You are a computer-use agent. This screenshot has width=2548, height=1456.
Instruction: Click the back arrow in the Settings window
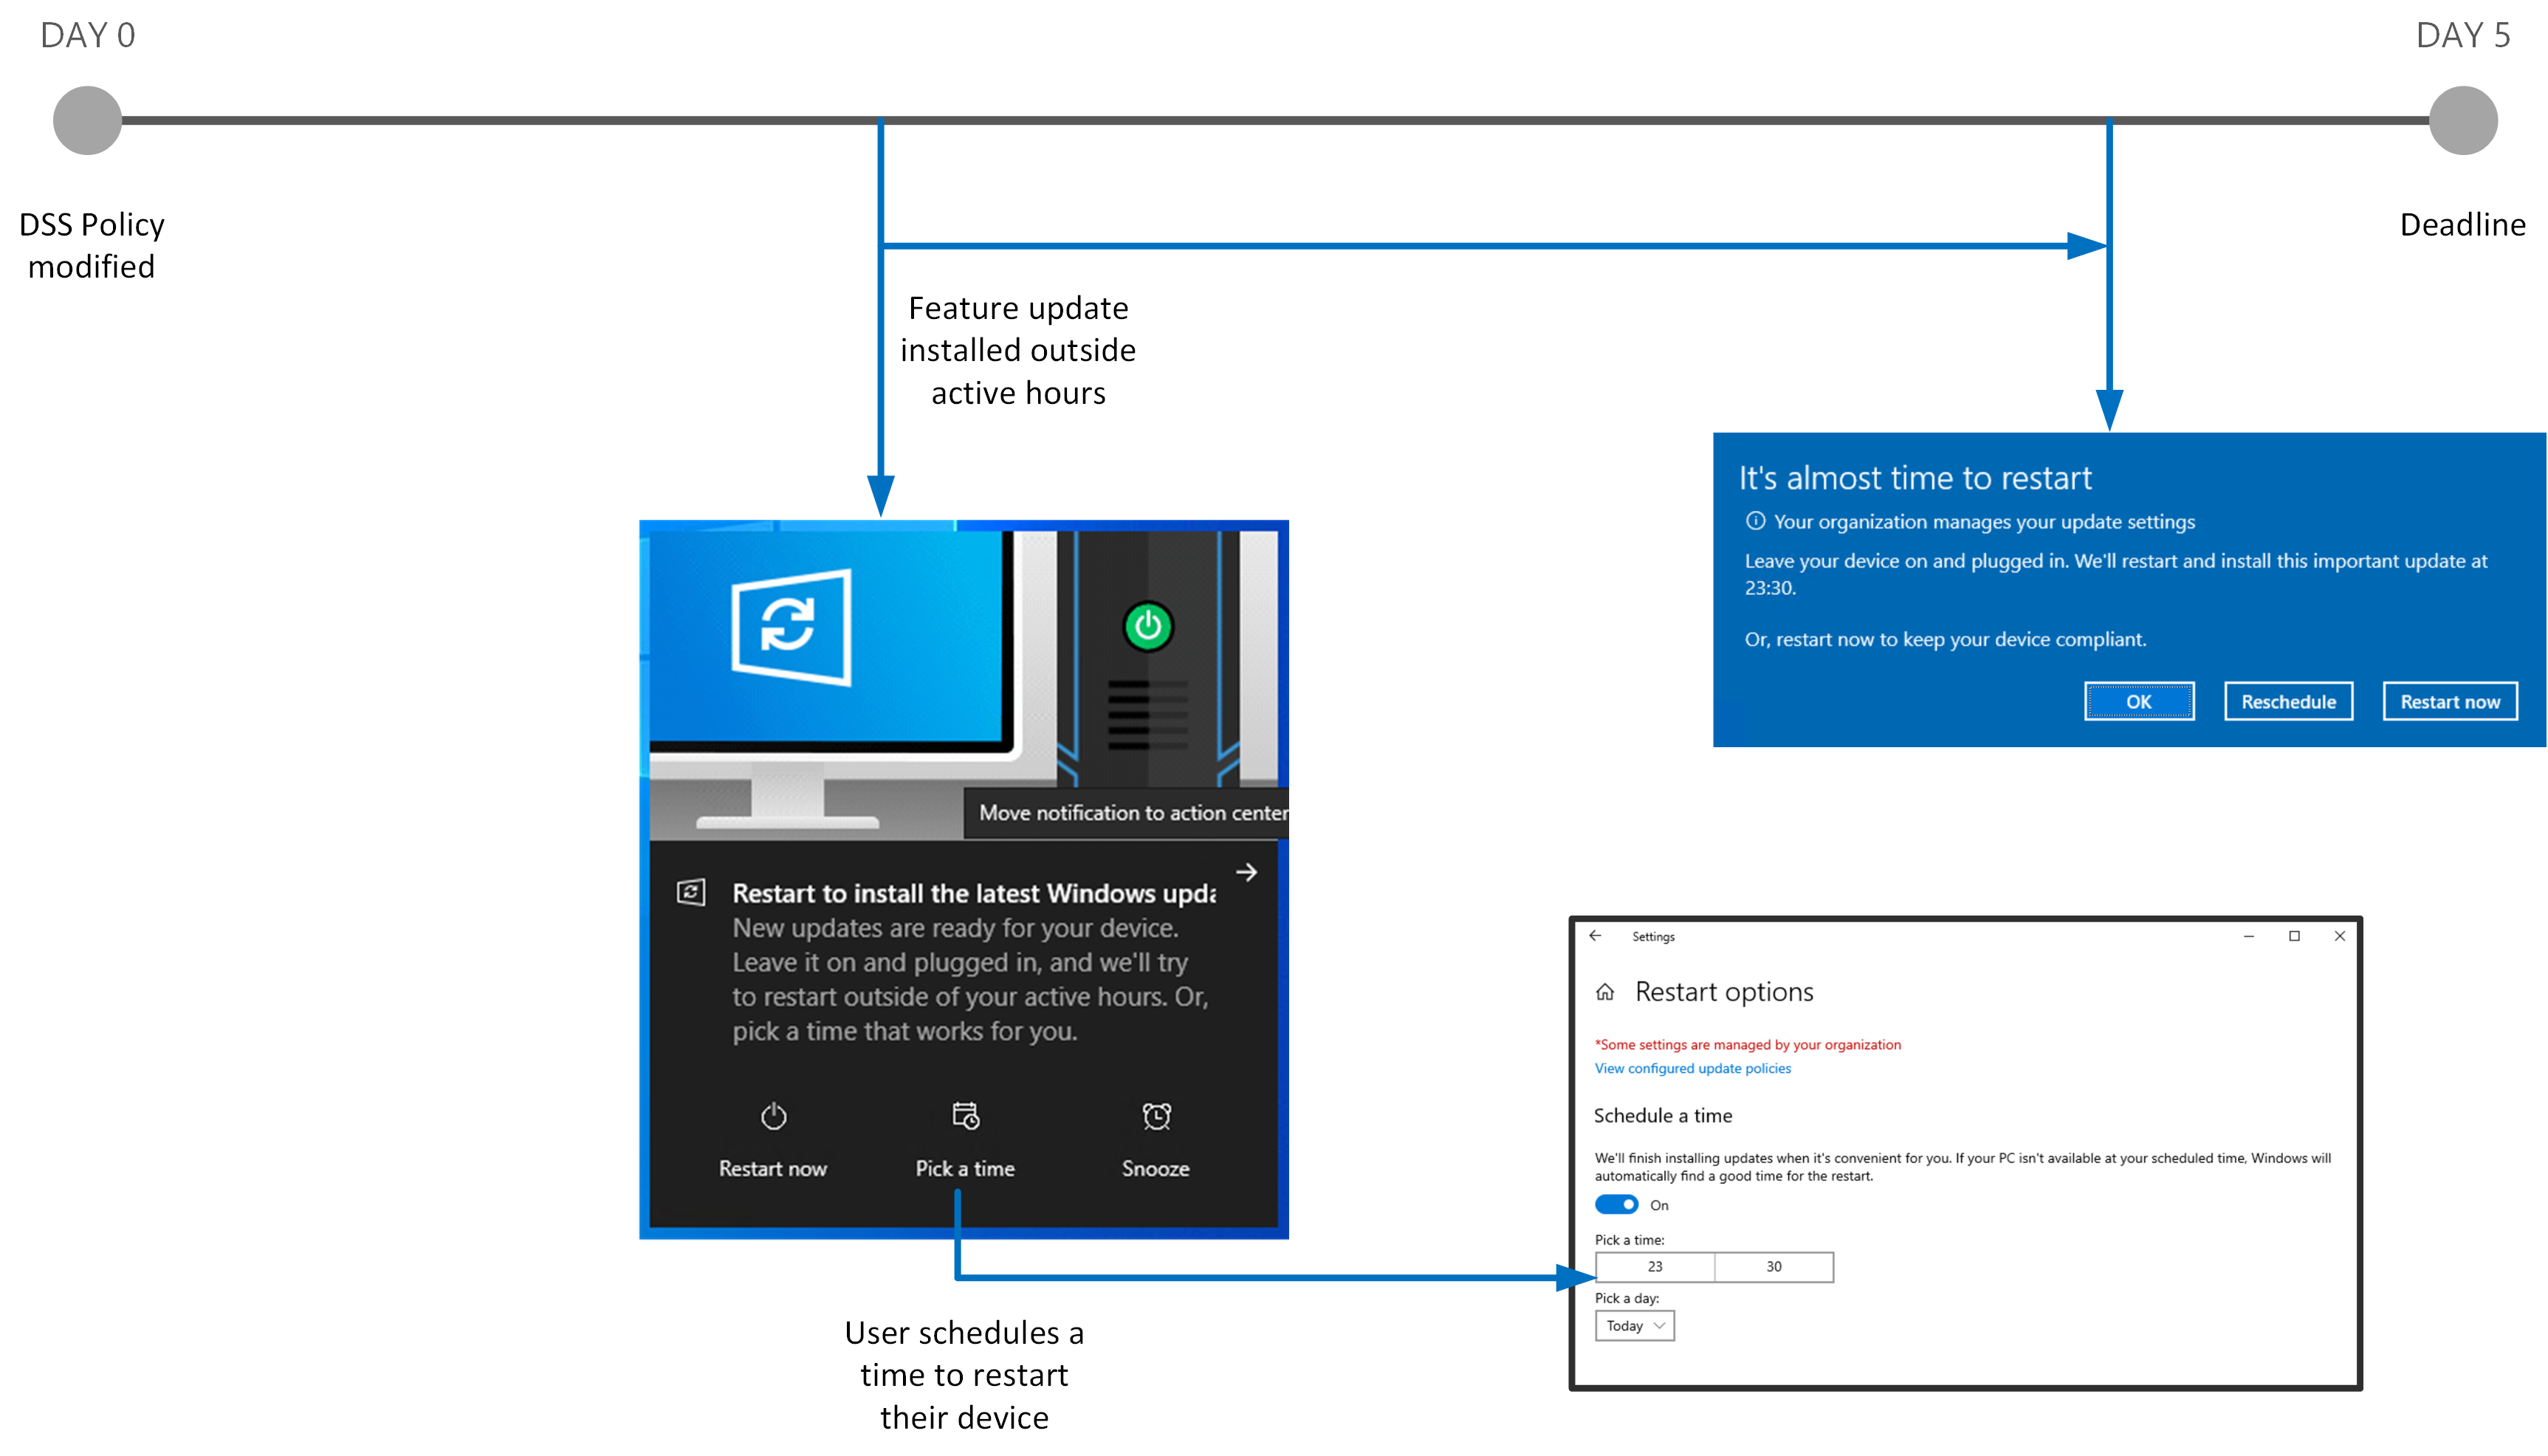pyautogui.click(x=1595, y=936)
